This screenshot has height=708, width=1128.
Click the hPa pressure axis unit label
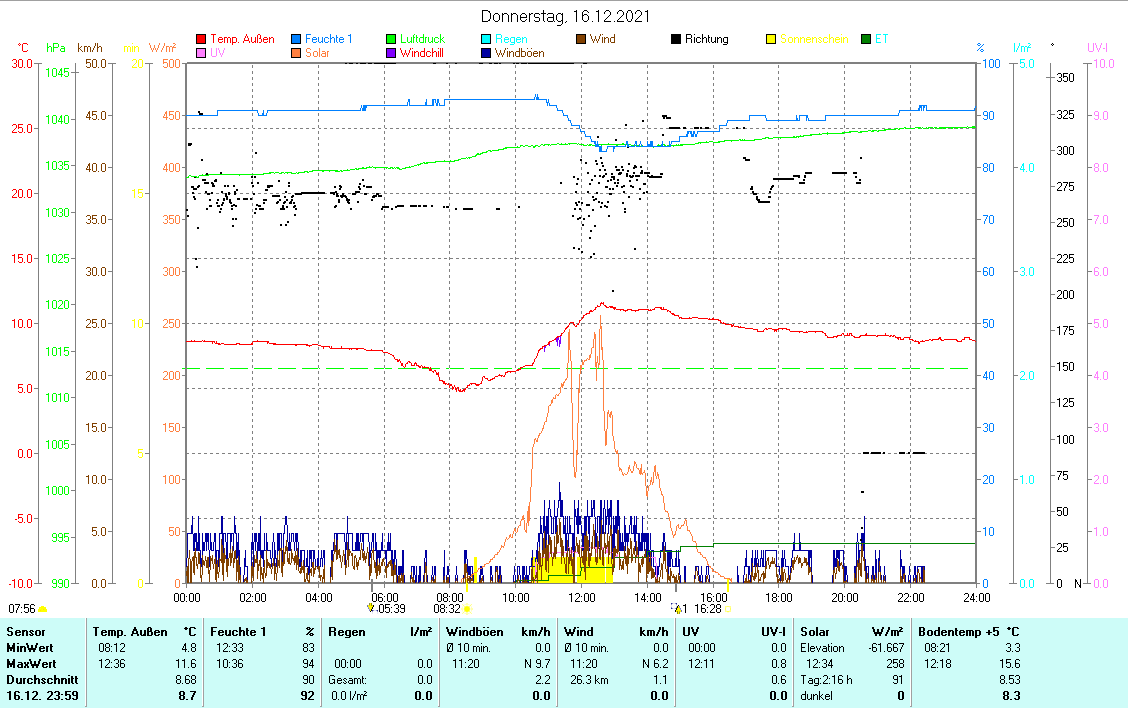click(x=57, y=47)
